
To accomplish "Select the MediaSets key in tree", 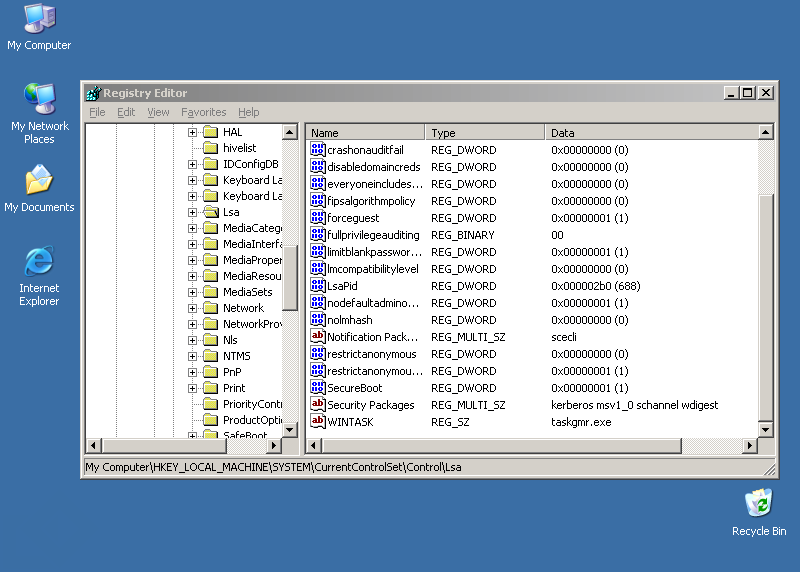I will click(247, 292).
